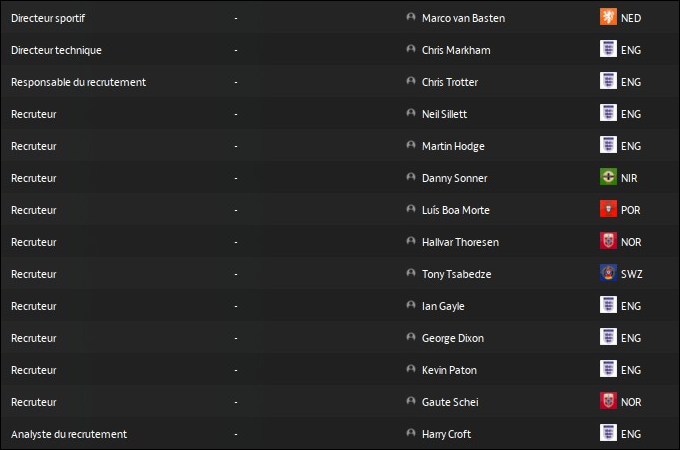Click the Portugal flag next to Luís Boa Morte
Screen dimensions: 680x450
point(607,210)
